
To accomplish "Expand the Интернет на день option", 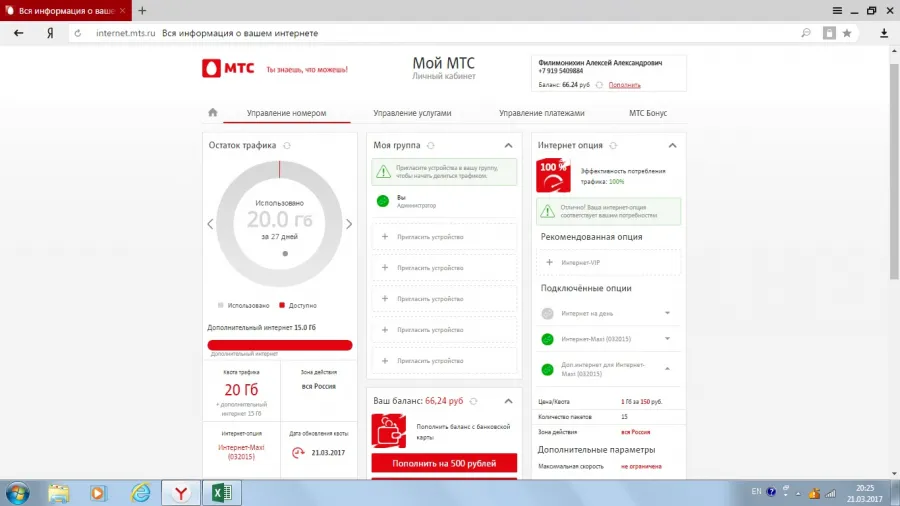I will [x=668, y=313].
